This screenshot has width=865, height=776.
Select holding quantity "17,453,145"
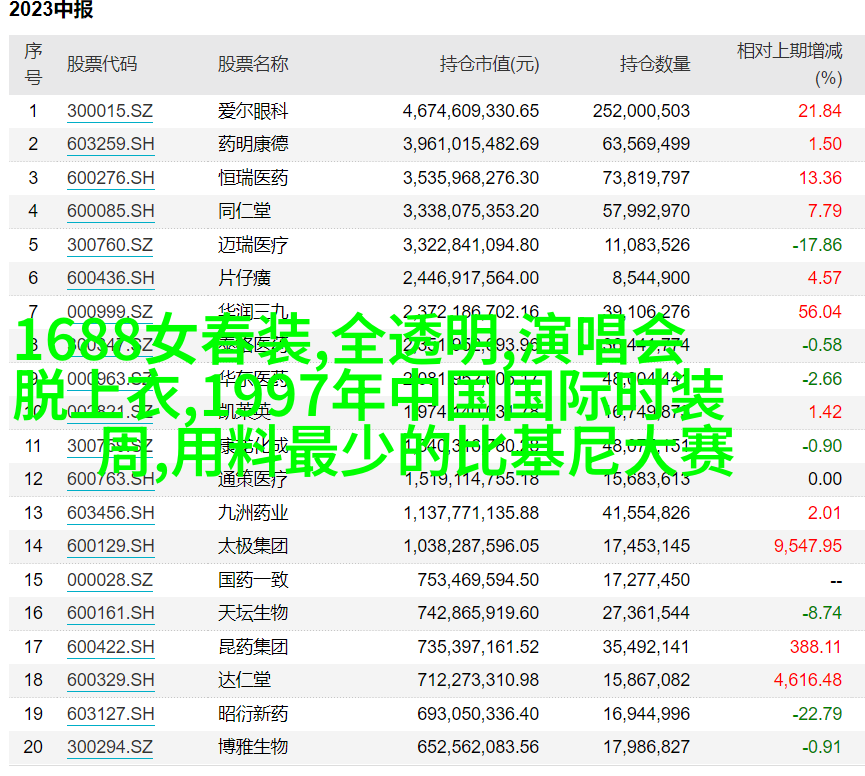tap(646, 545)
